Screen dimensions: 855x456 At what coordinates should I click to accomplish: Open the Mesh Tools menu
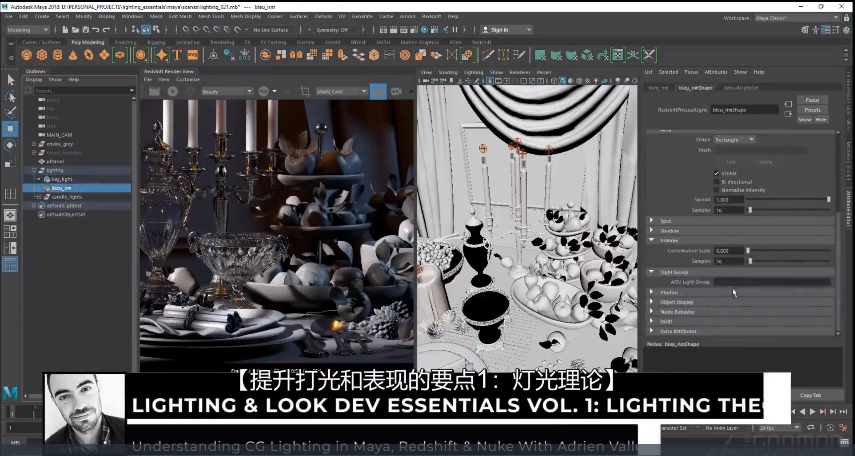tap(211, 16)
